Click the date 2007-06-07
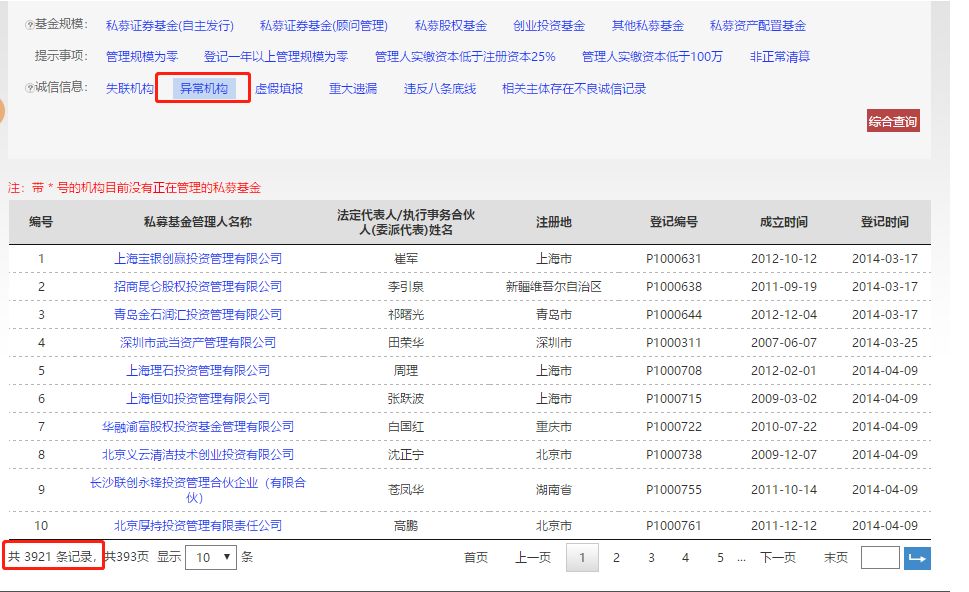The height and width of the screenshot is (592, 969). [784, 342]
